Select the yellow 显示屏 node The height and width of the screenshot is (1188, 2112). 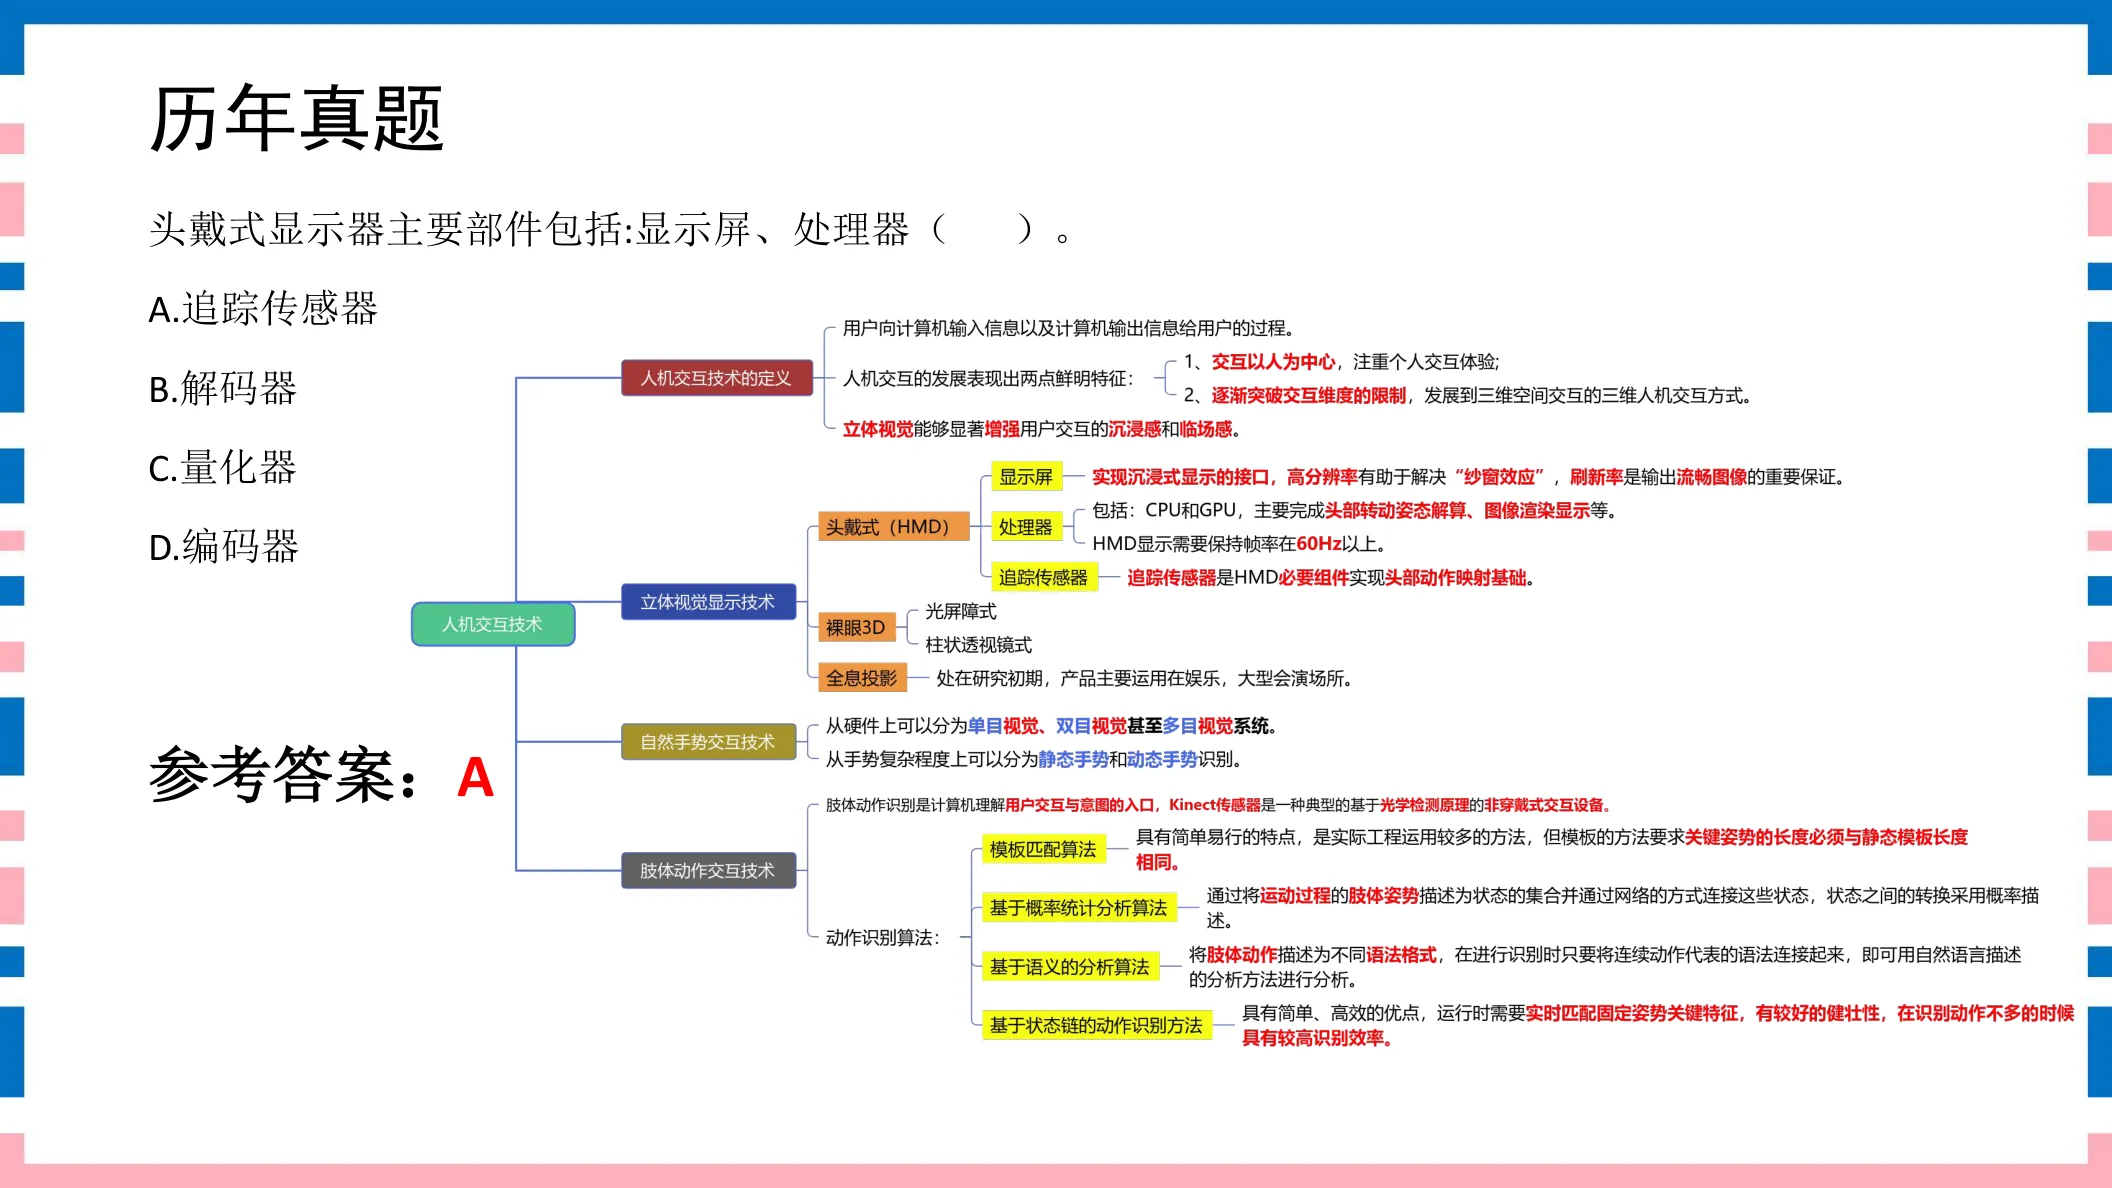[1026, 477]
